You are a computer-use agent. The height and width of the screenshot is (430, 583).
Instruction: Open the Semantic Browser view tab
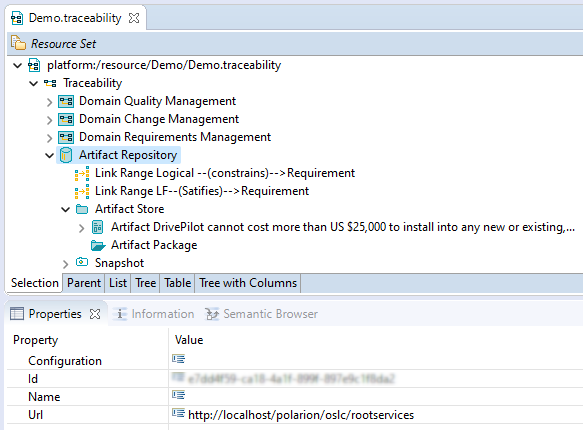click(x=262, y=314)
